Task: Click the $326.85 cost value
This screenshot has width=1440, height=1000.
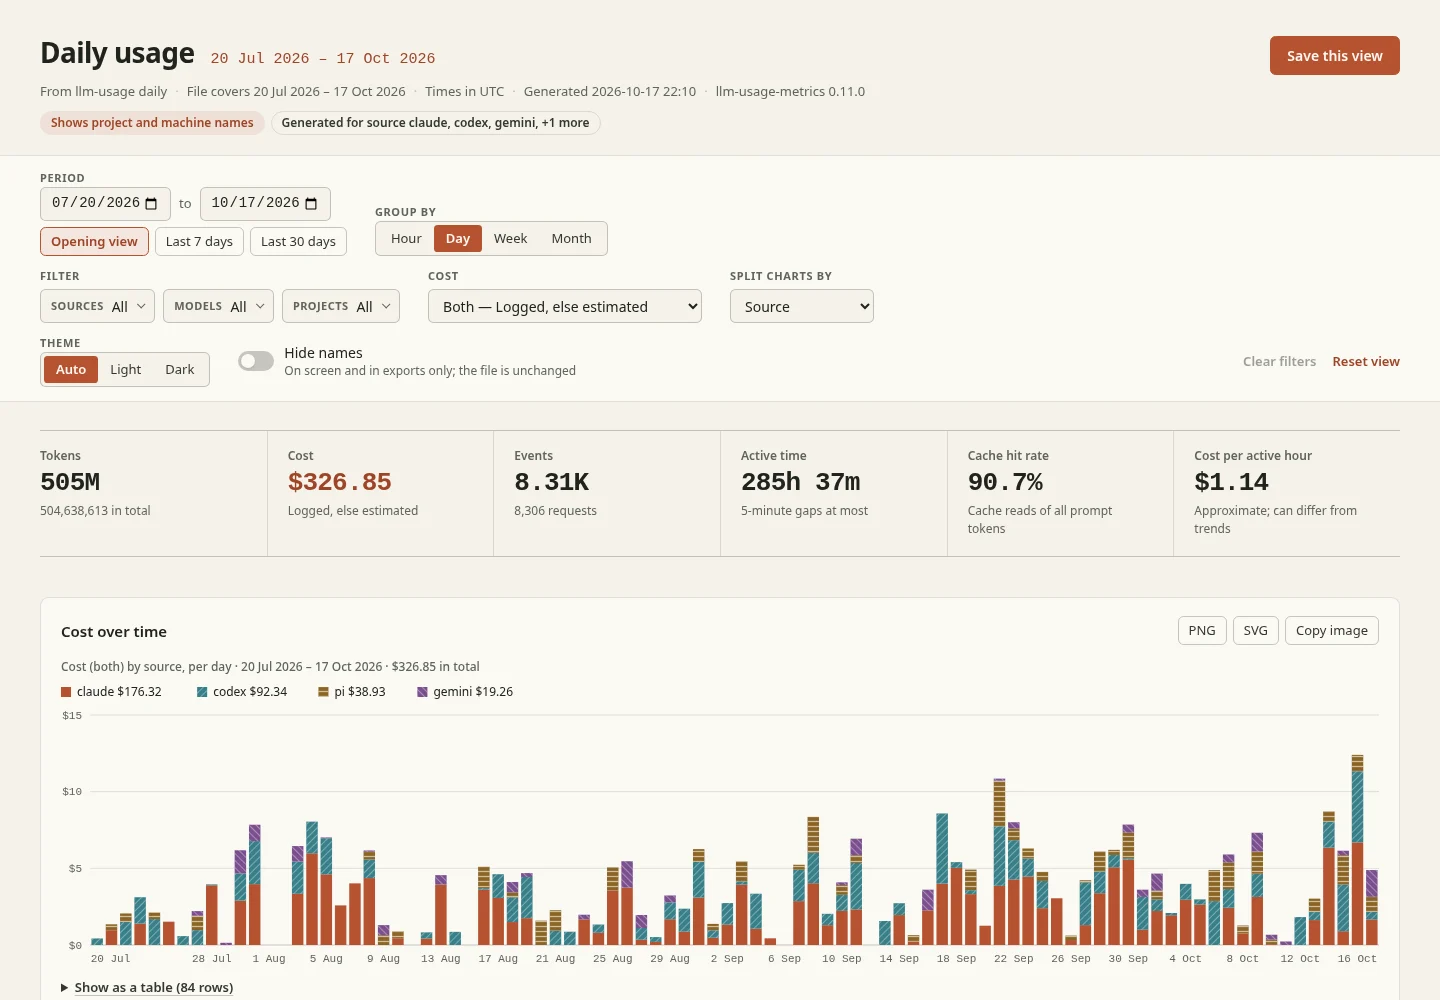Action: 339,482
